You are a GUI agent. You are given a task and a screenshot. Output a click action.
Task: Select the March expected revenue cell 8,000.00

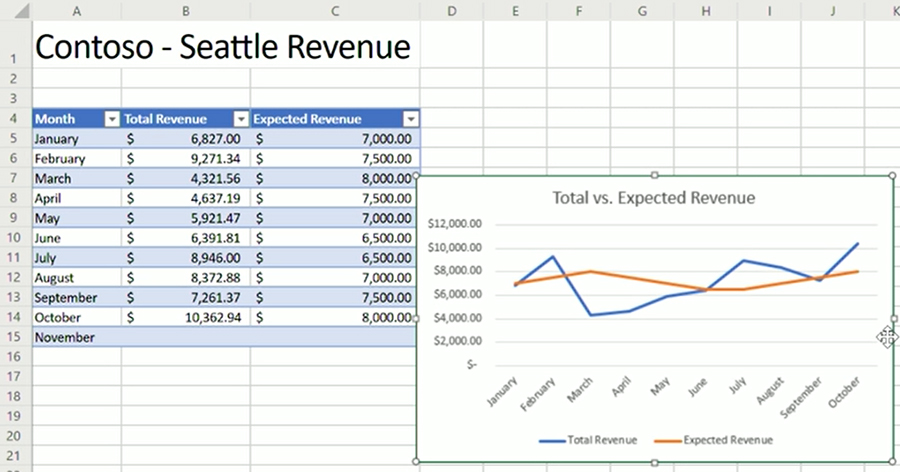coord(335,178)
